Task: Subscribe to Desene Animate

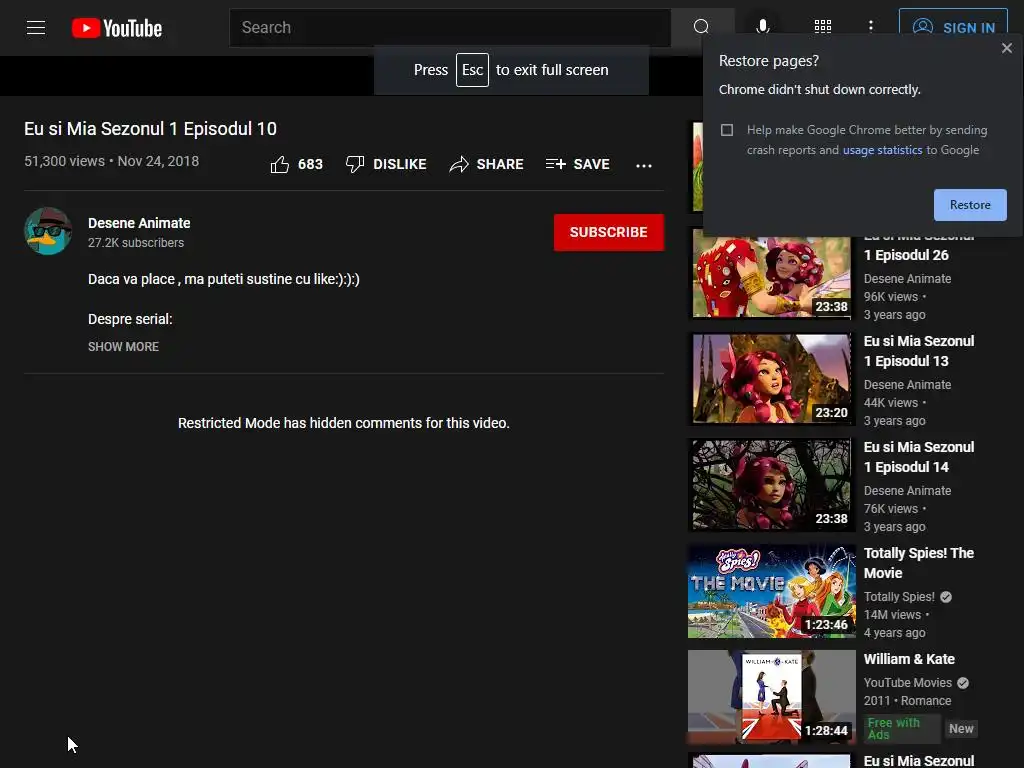Action: click(x=609, y=232)
